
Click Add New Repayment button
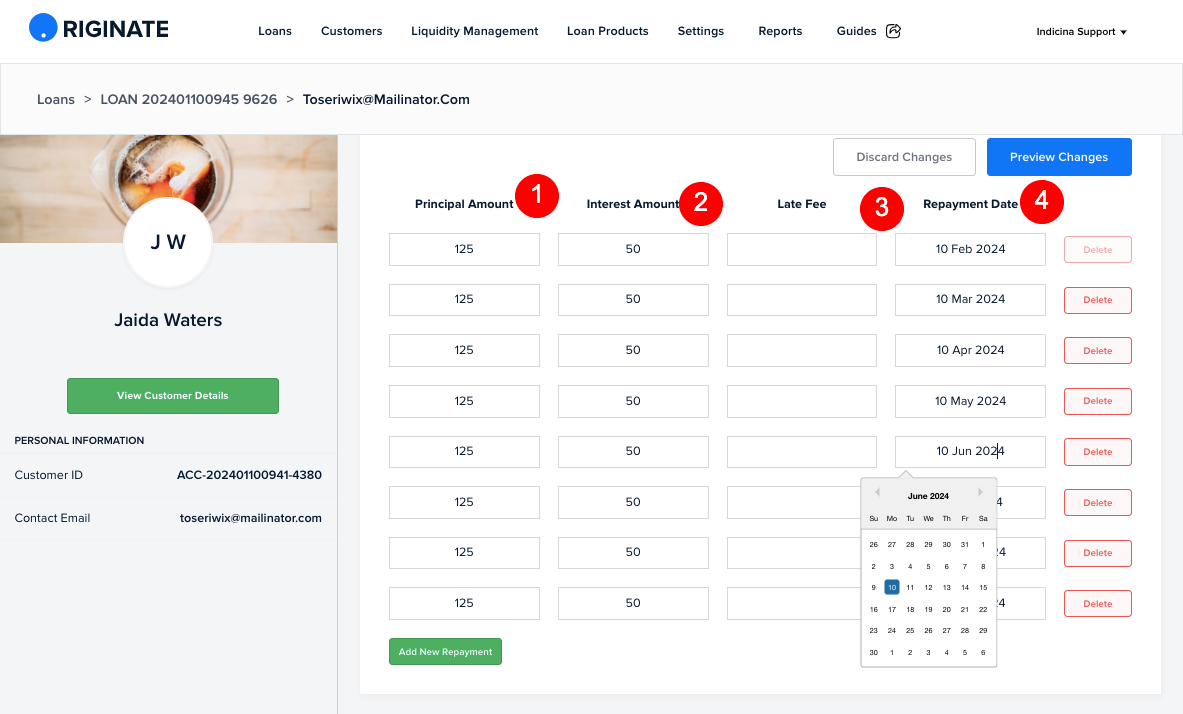pos(445,651)
